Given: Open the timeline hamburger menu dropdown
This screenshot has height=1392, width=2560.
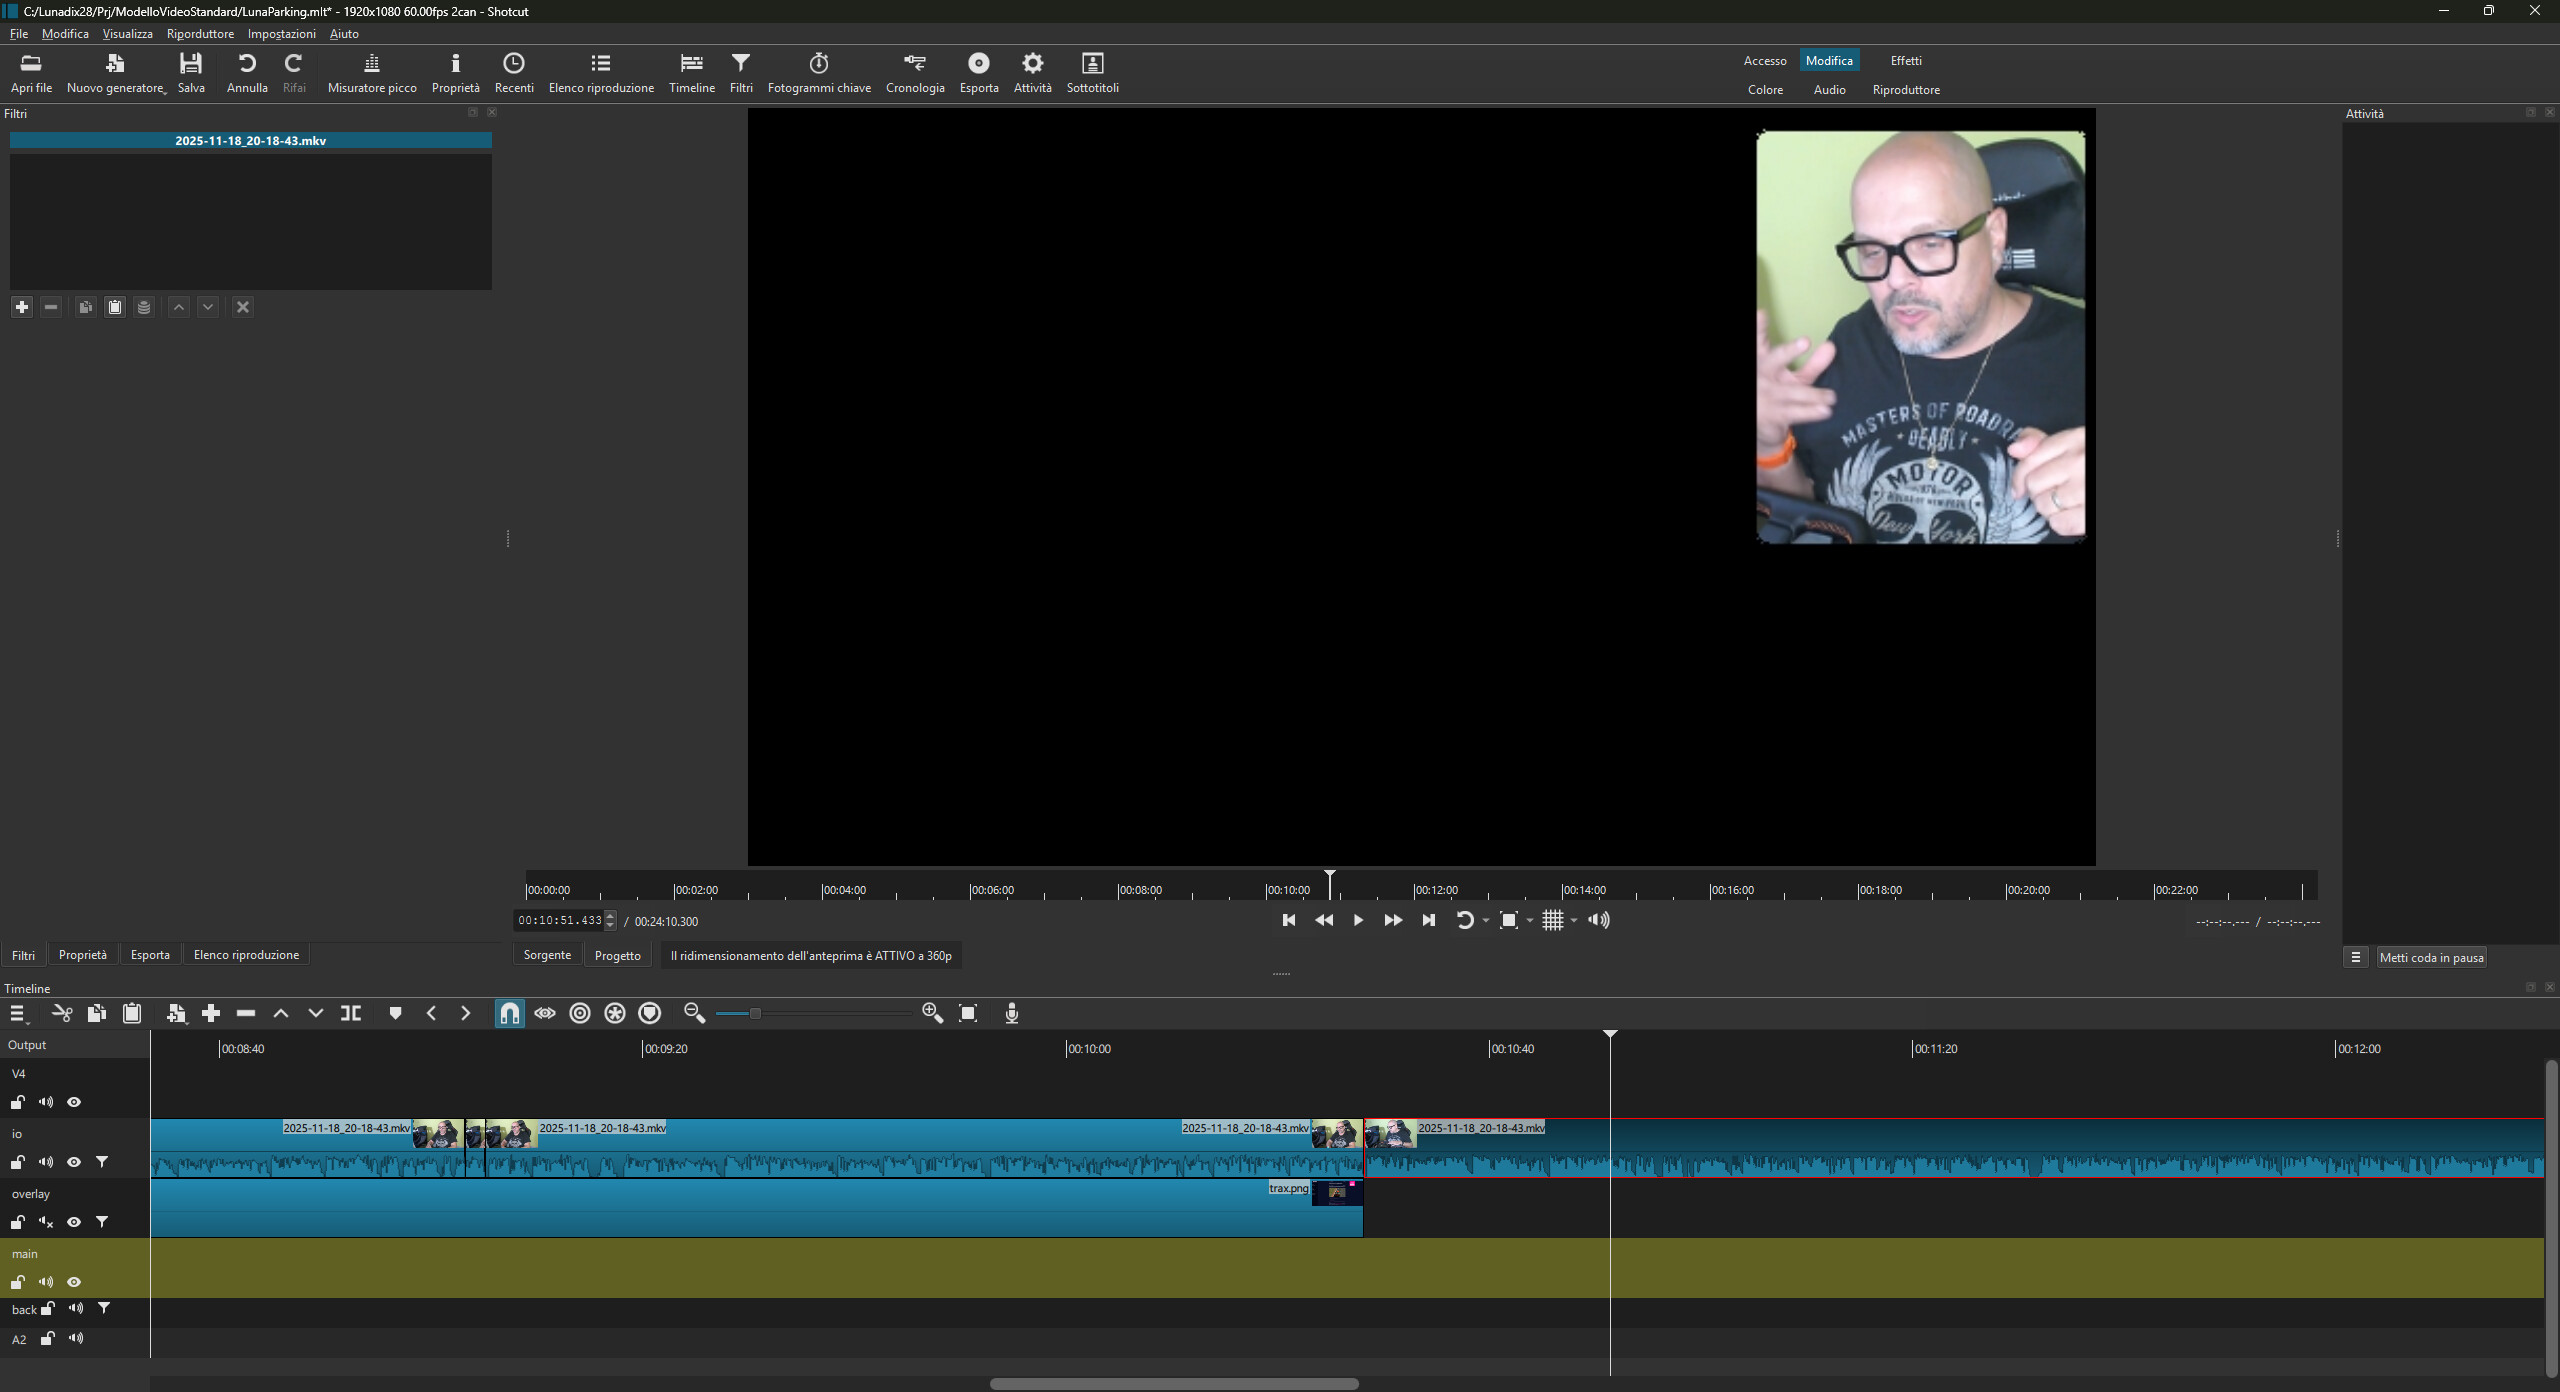Looking at the screenshot, I should point(17,1013).
